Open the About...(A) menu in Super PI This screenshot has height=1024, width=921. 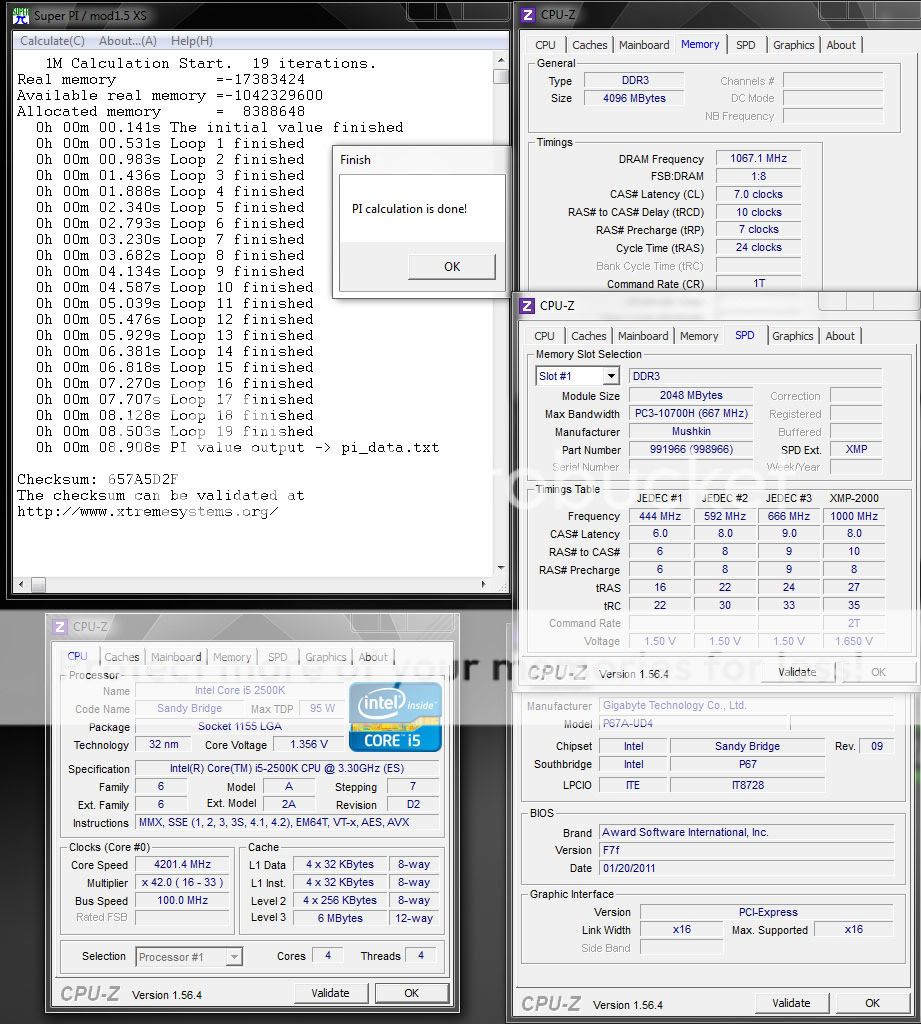point(127,40)
